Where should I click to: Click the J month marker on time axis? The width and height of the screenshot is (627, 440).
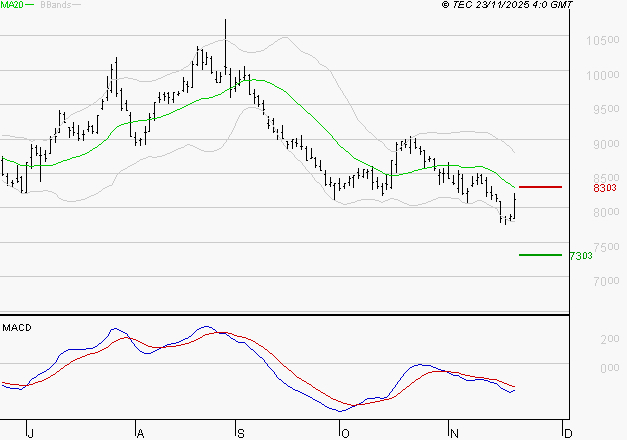click(30, 434)
